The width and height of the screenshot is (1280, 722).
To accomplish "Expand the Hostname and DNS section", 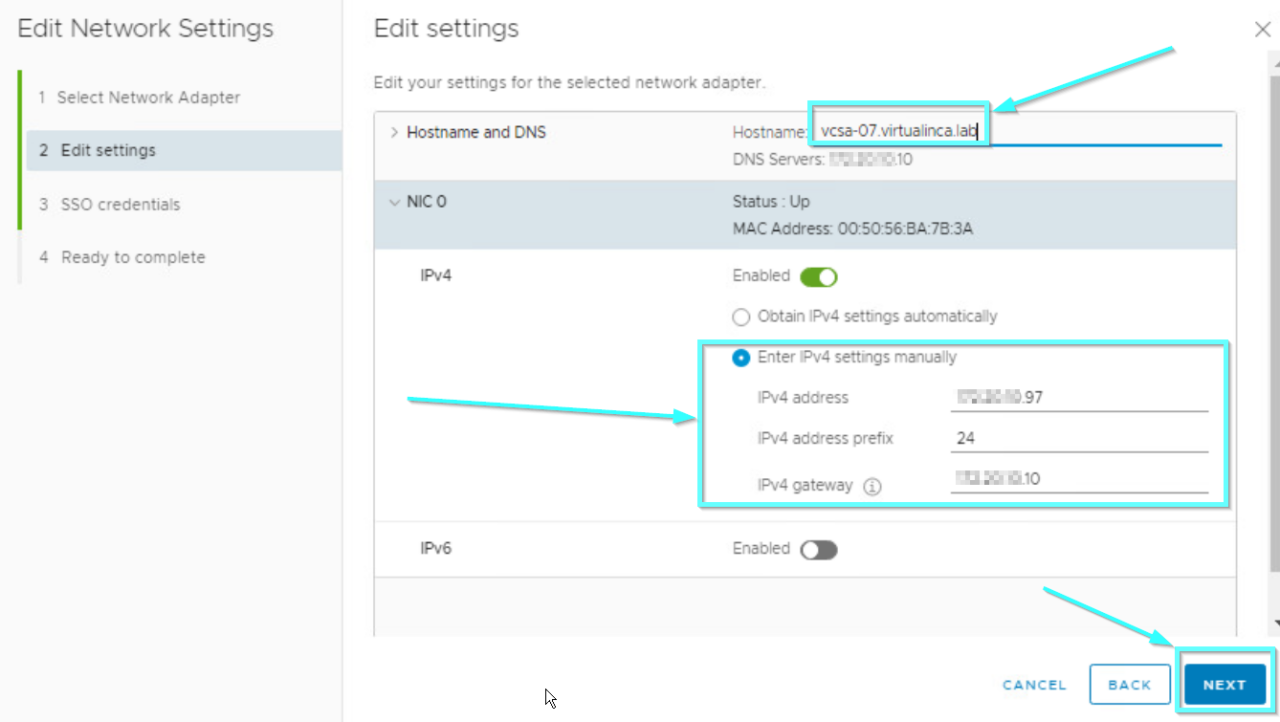I will point(393,131).
